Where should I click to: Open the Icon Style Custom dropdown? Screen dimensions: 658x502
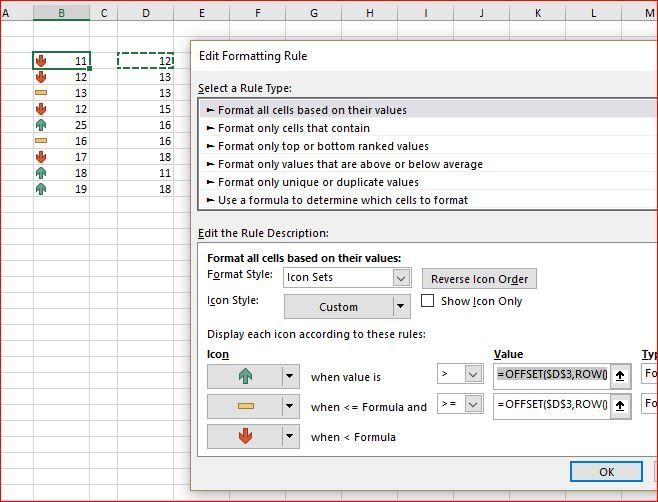(x=401, y=306)
